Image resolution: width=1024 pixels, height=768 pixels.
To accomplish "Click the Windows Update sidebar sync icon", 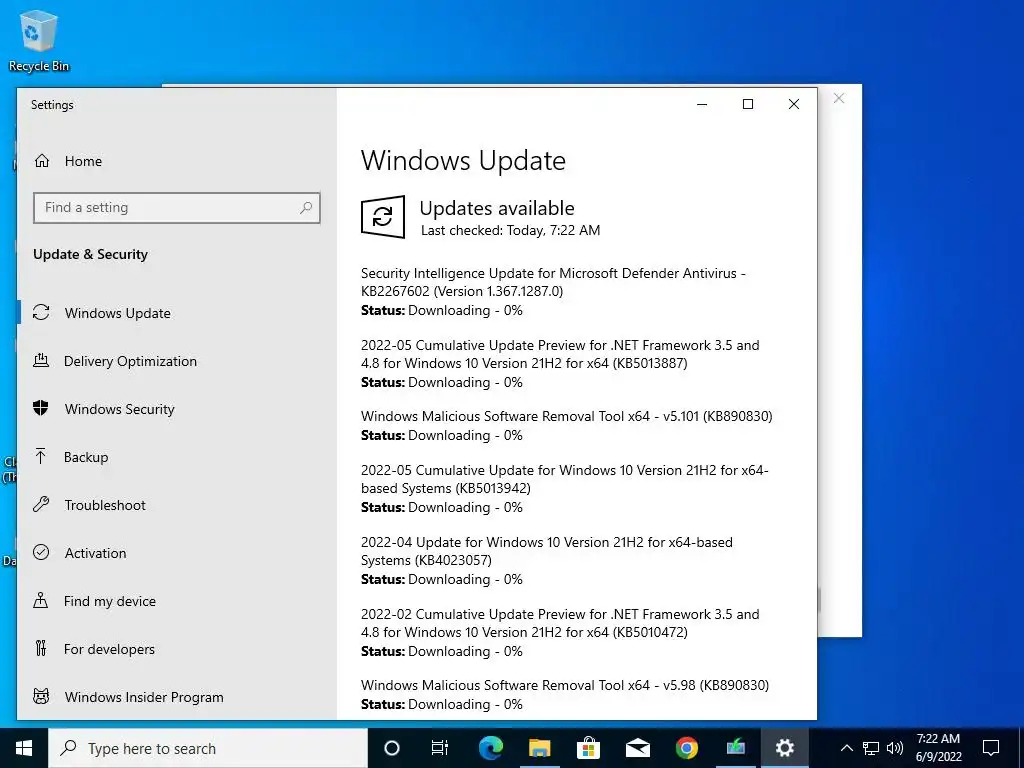I will [x=41, y=313].
